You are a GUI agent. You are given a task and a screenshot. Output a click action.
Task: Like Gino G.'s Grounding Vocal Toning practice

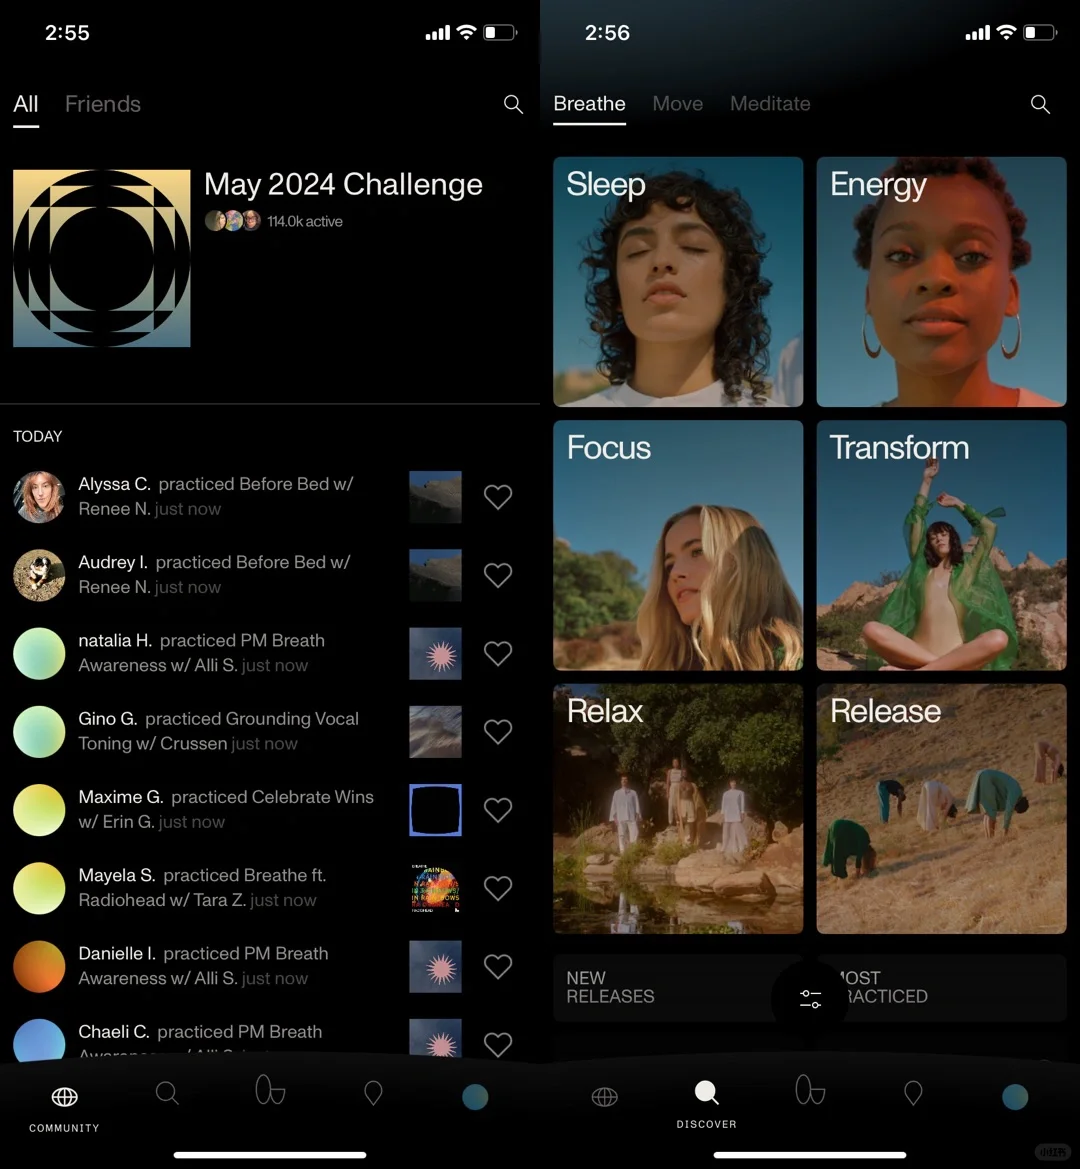[x=498, y=731]
